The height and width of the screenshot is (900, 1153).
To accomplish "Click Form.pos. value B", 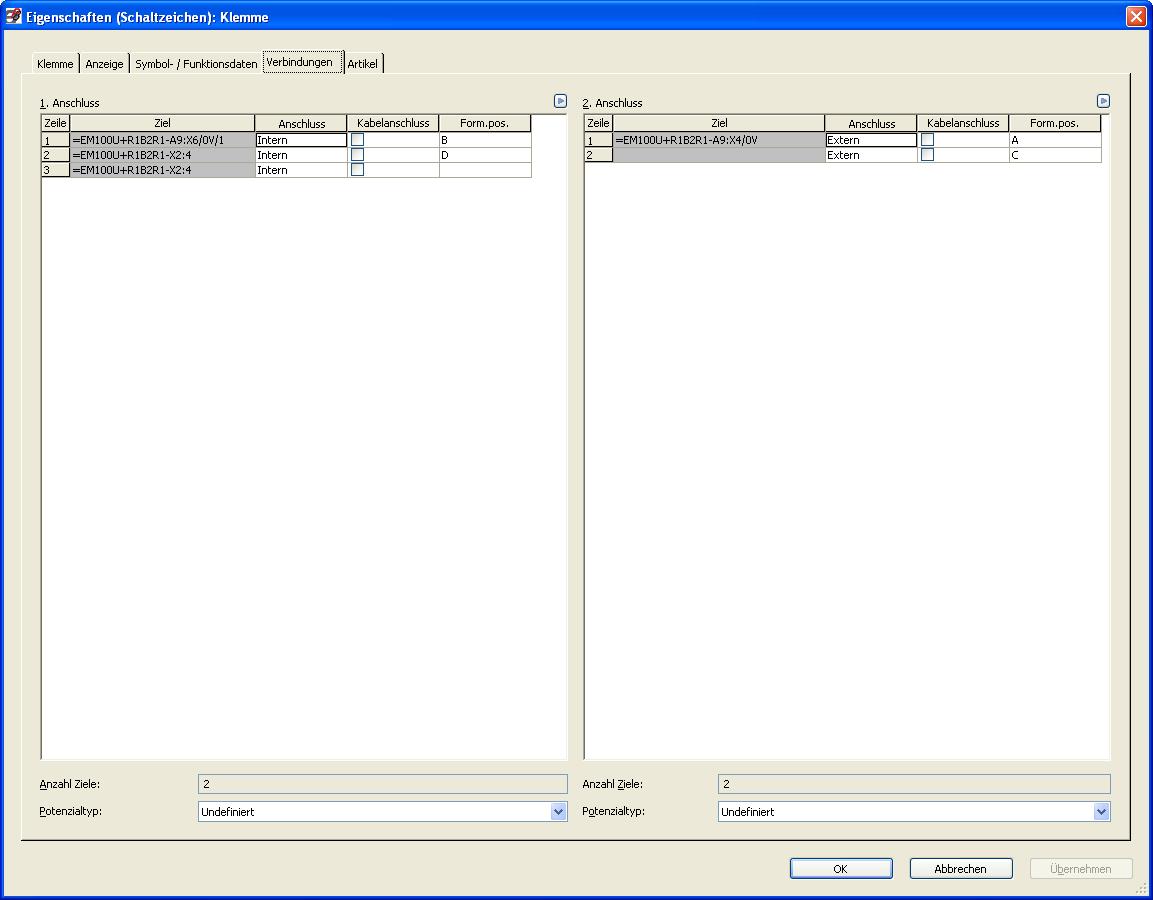I will point(485,140).
